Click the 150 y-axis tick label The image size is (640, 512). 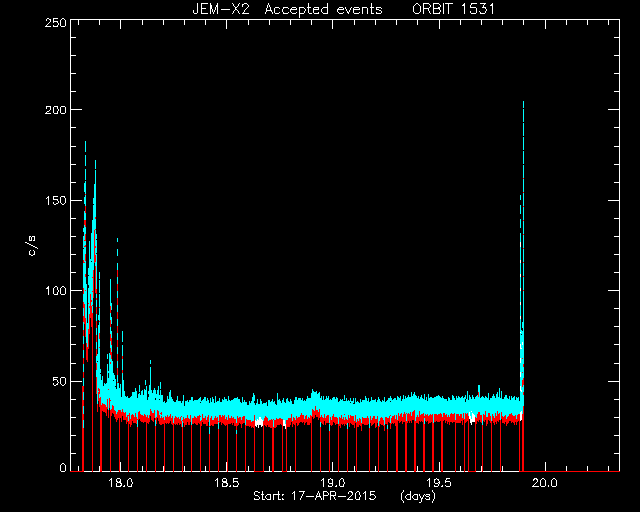55,200
